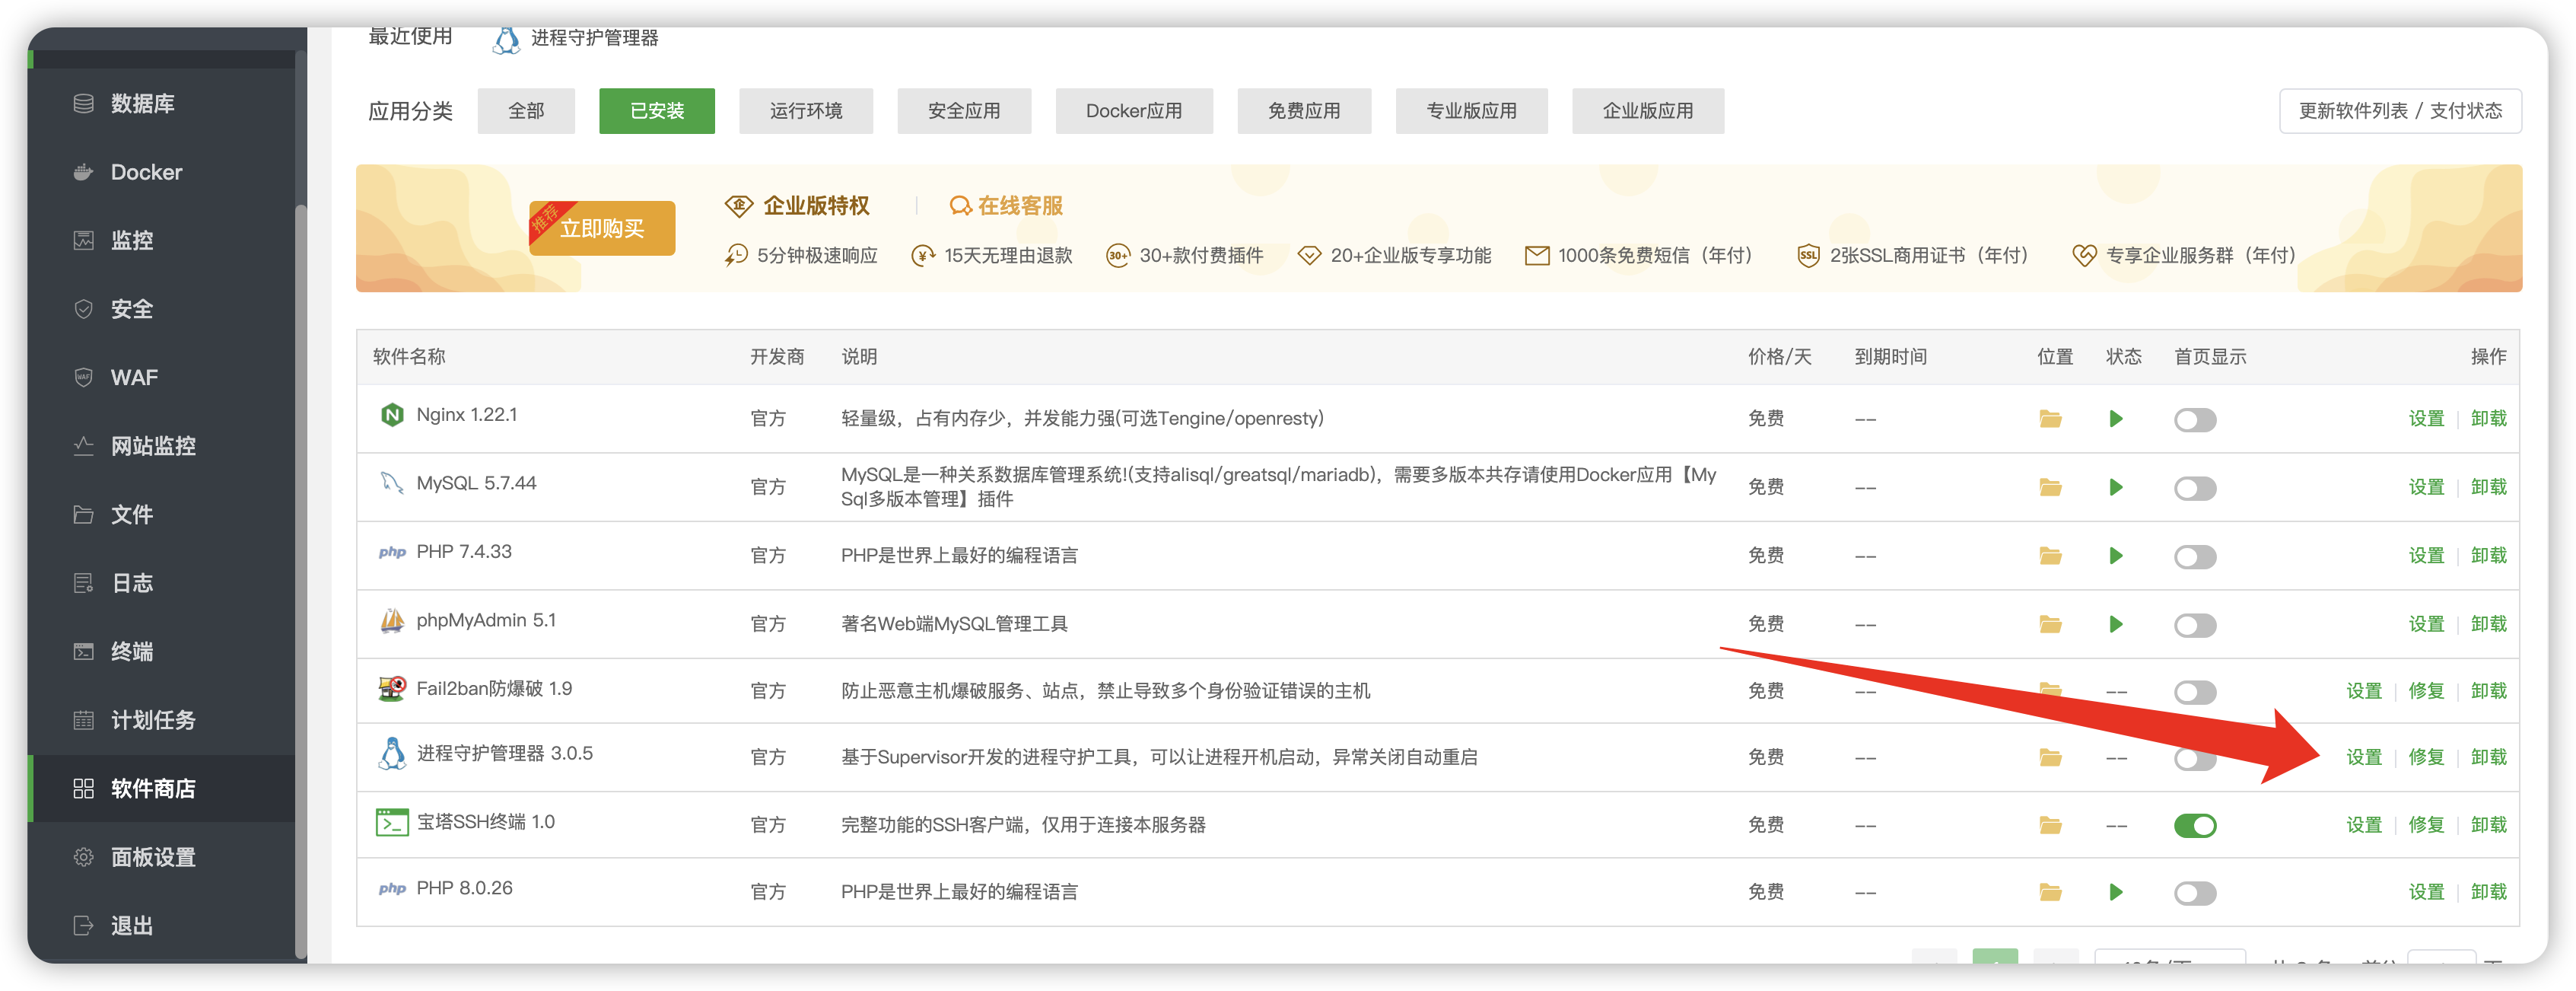The image size is (2576, 991).
Task: Click the 网站监控 chart sidebar icon
Action: coord(84,446)
